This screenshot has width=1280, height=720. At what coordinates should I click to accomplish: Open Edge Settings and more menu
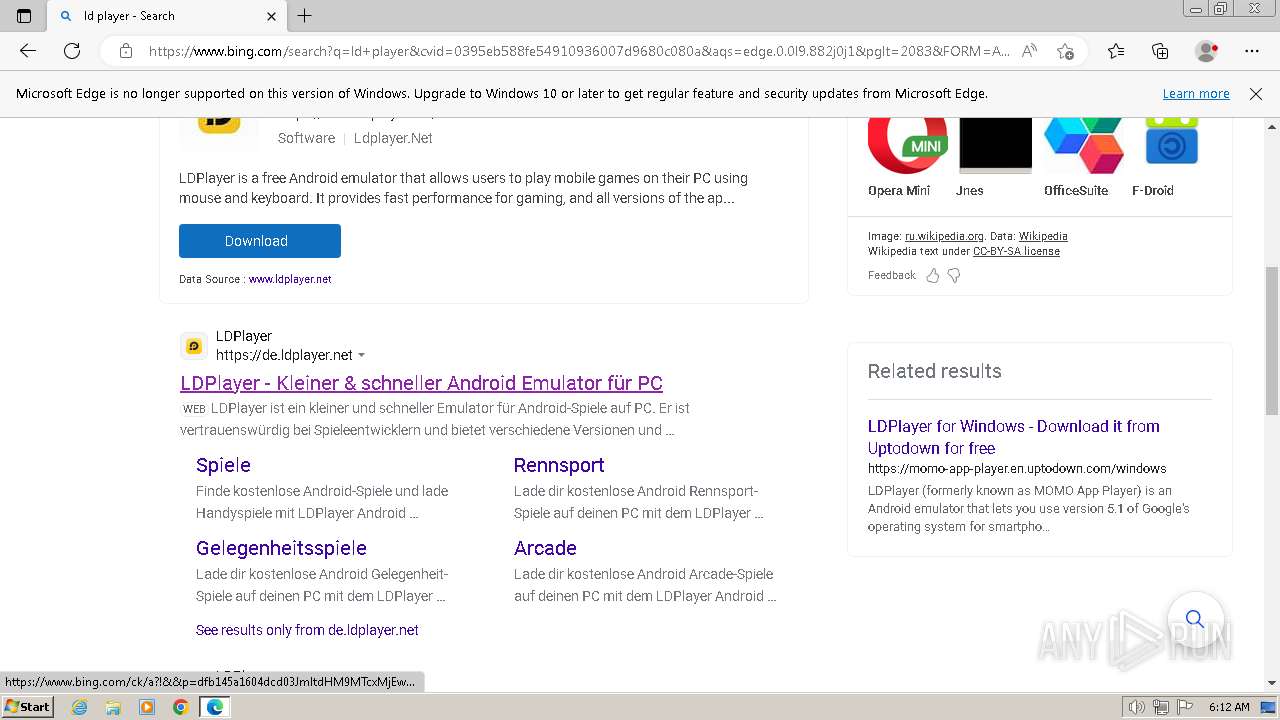[1252, 51]
